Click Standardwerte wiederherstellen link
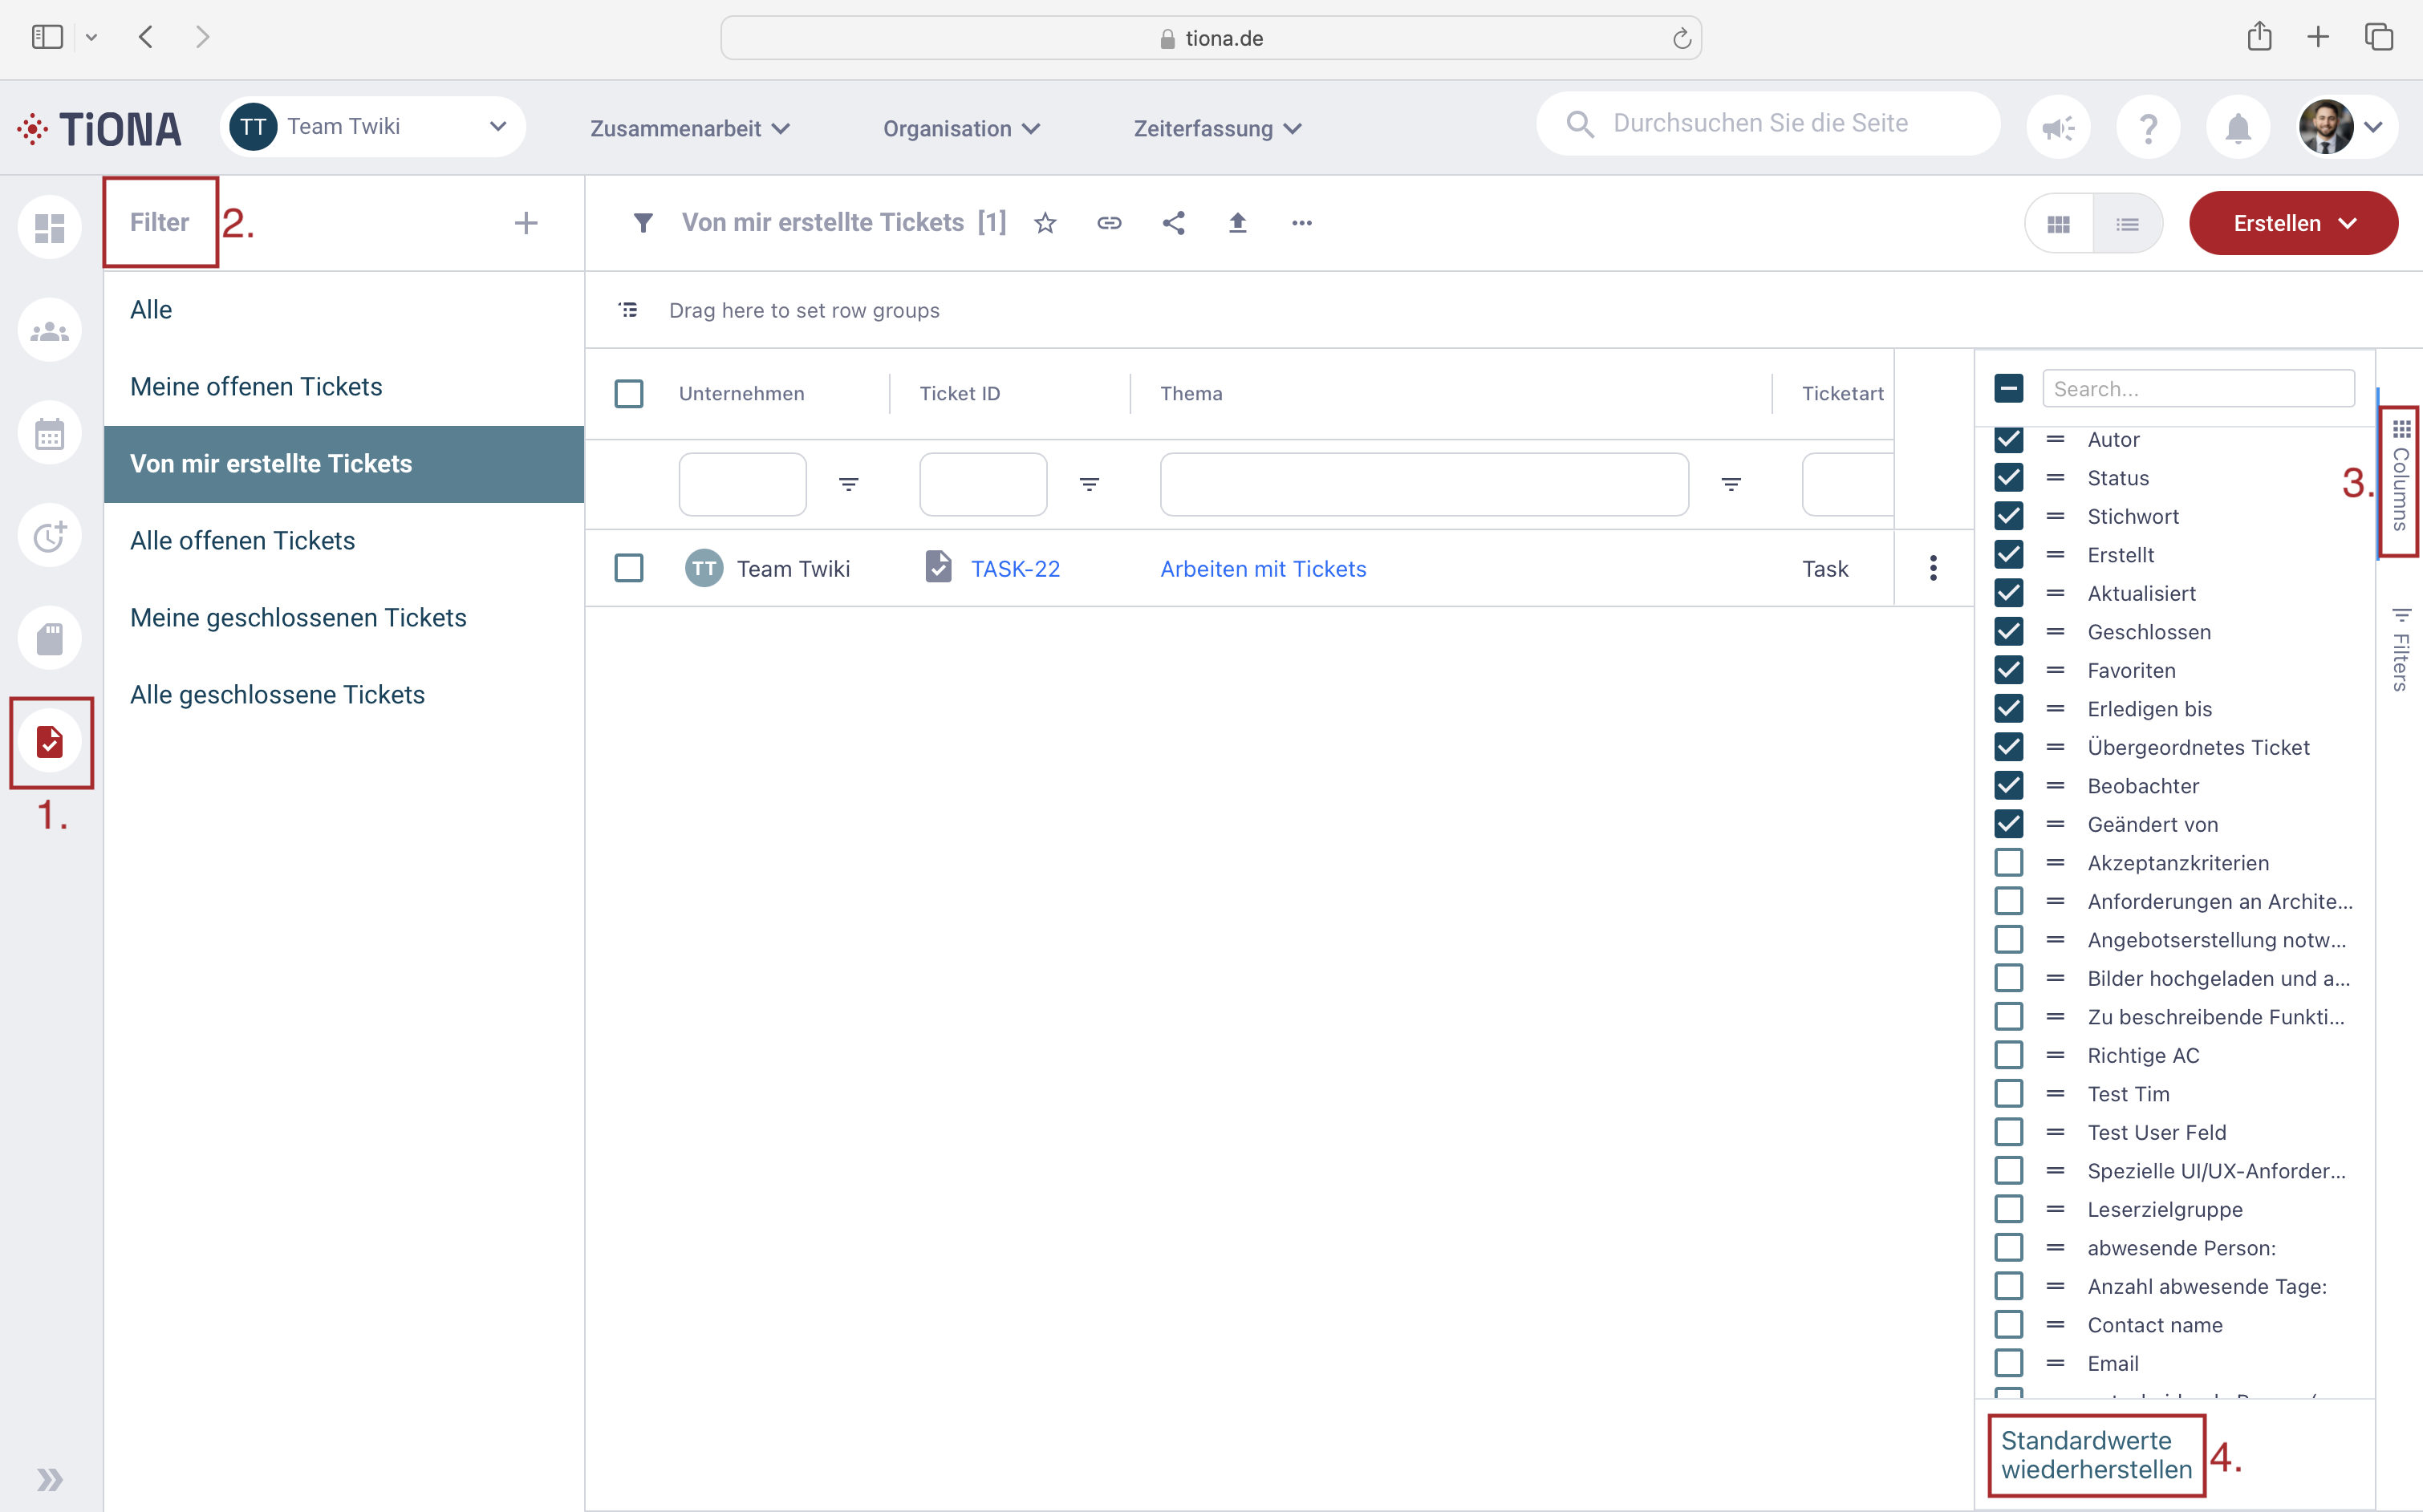2423x1512 pixels. 2096,1455
